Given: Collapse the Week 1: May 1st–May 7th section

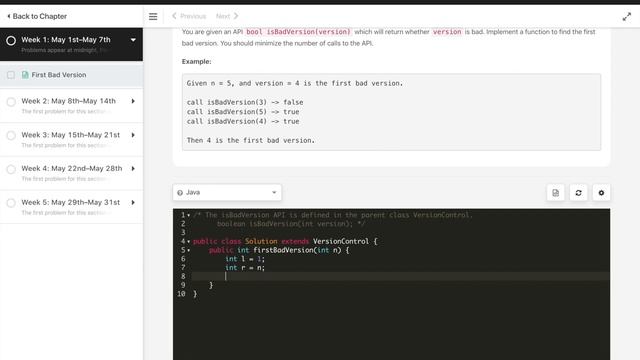Looking at the screenshot, I should (133, 40).
